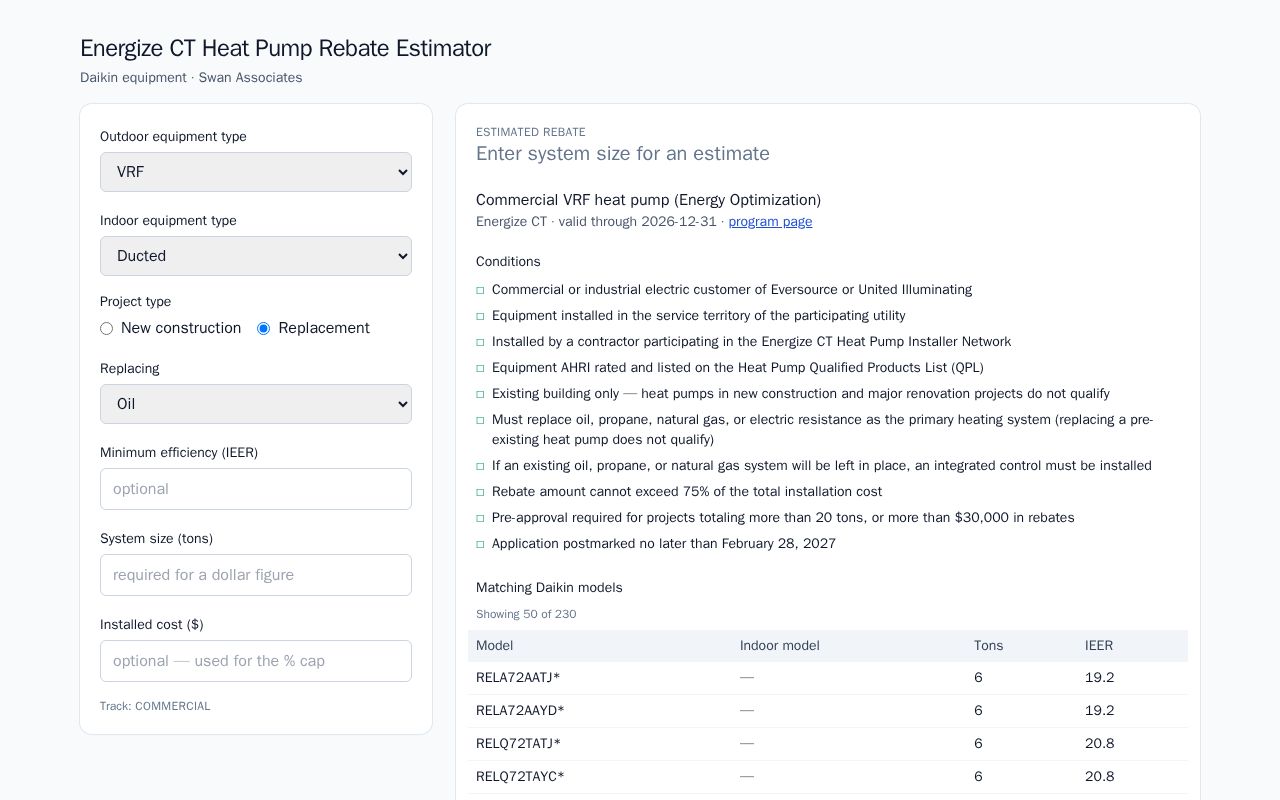
Task: Click the 'Matching Daikin models' heading
Action: 549,588
